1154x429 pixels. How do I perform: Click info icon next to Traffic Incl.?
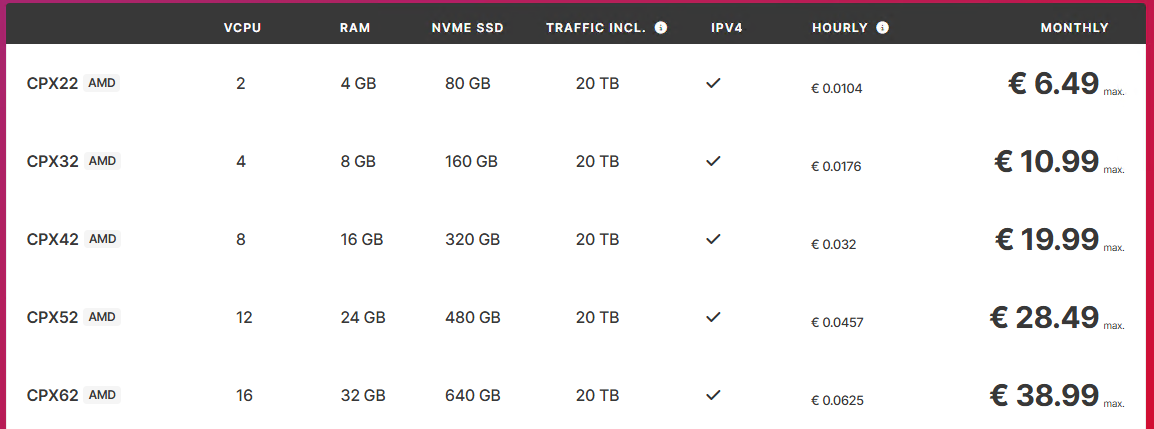pyautogui.click(x=661, y=28)
